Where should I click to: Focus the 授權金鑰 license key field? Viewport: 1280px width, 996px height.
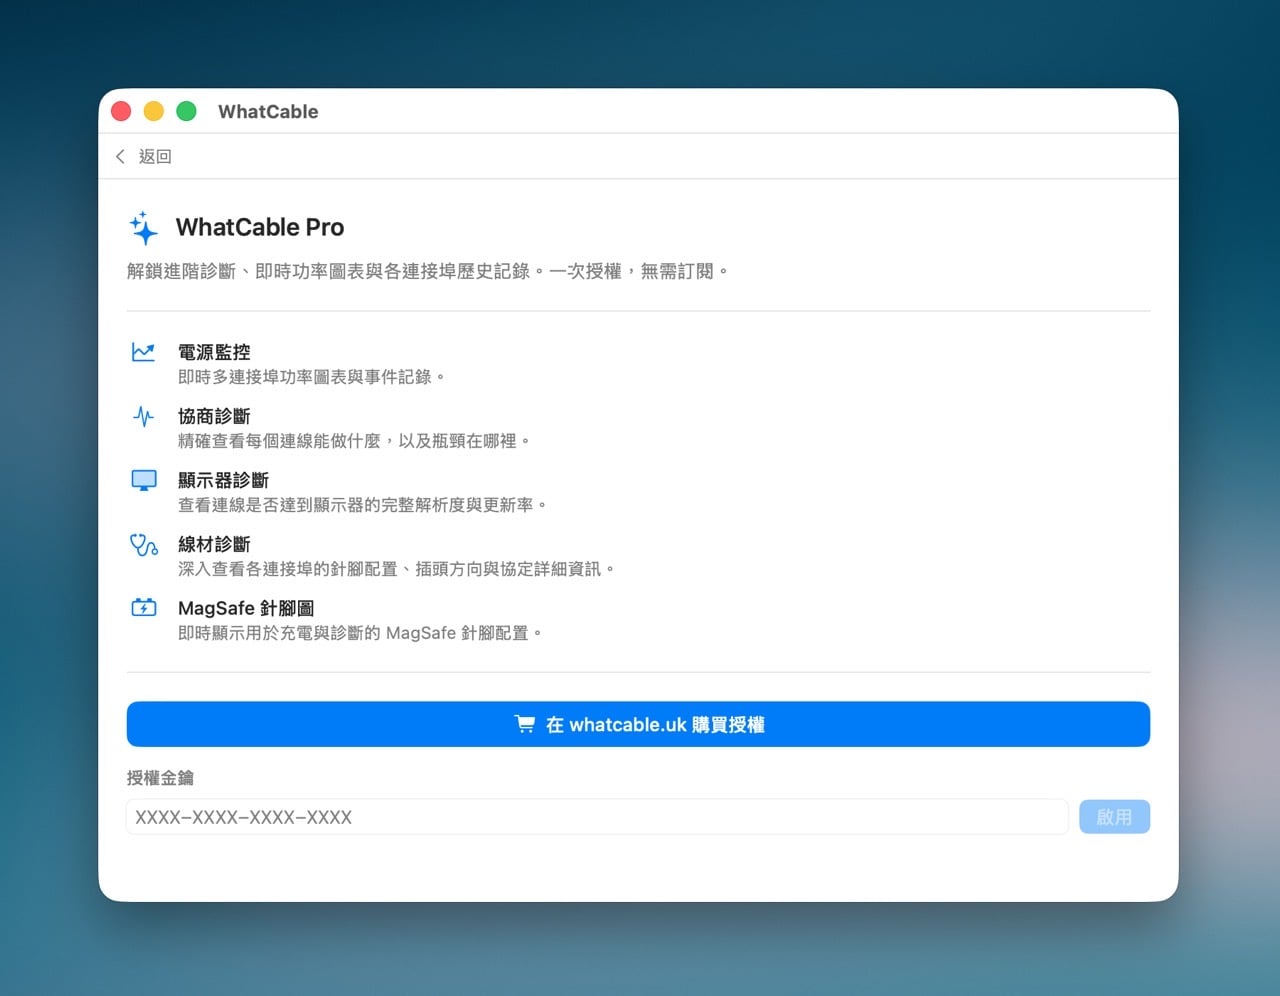pyautogui.click(x=597, y=817)
